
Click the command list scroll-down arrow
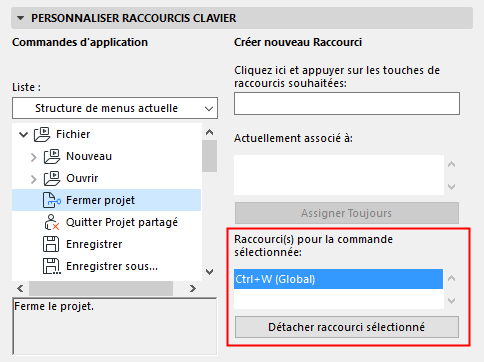click(x=209, y=272)
